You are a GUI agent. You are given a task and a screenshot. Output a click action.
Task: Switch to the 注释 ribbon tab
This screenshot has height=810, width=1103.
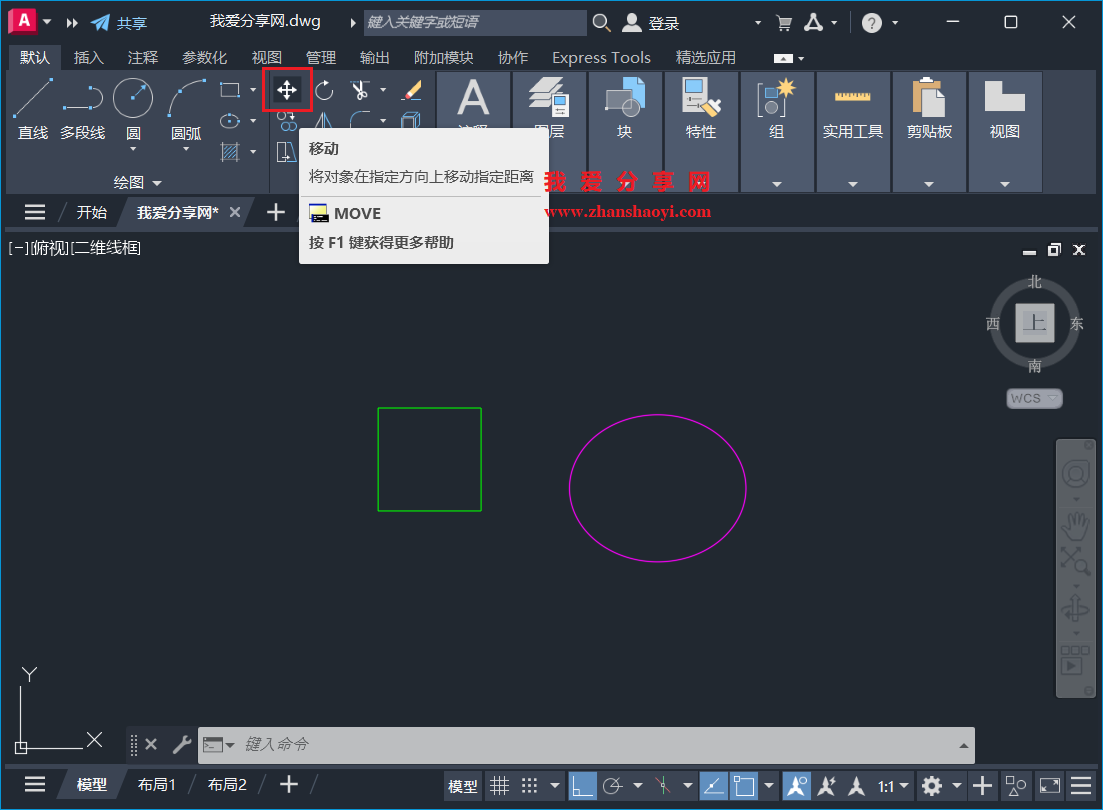click(x=143, y=58)
